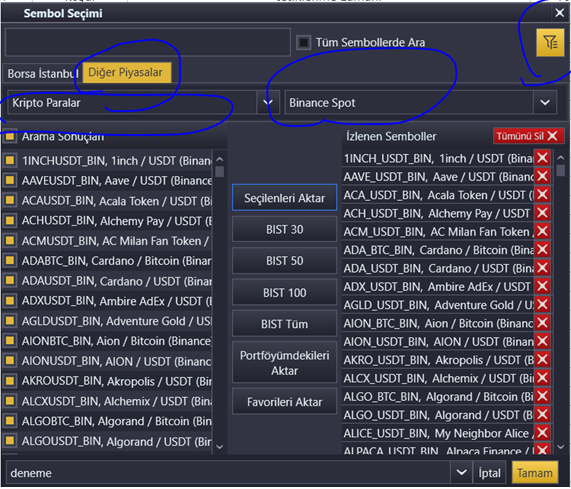
Task: Remove AION_USDT_BIN from watched list
Action: 542,341
